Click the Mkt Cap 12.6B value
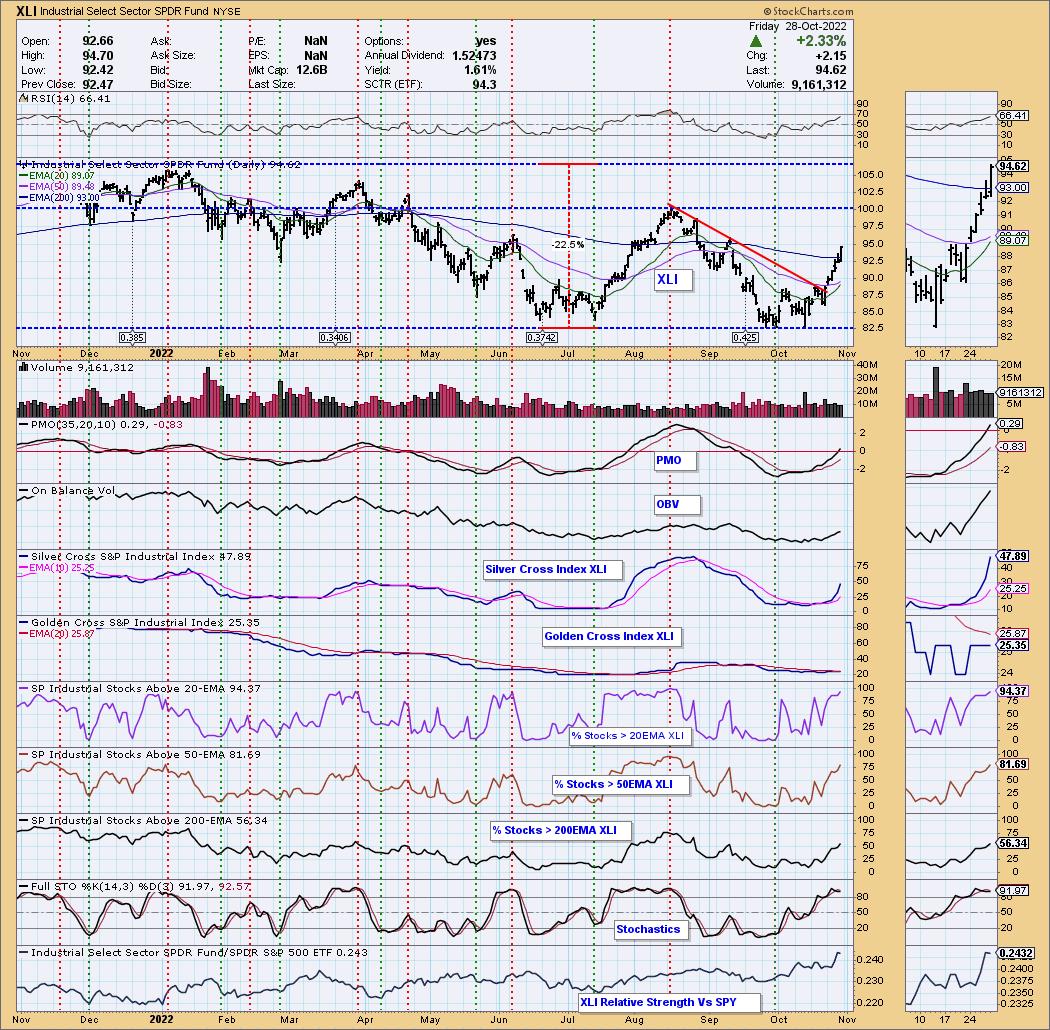Screen dimensions: 1050x1030 click(x=311, y=70)
